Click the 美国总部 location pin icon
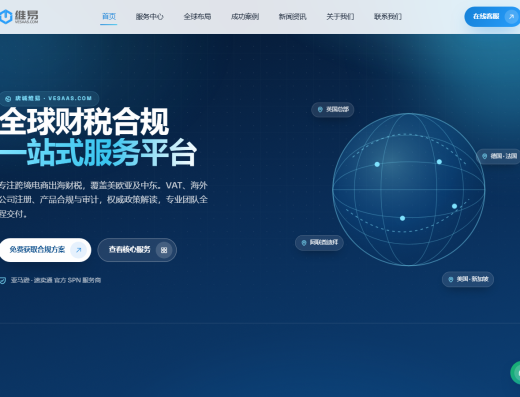 [320, 109]
